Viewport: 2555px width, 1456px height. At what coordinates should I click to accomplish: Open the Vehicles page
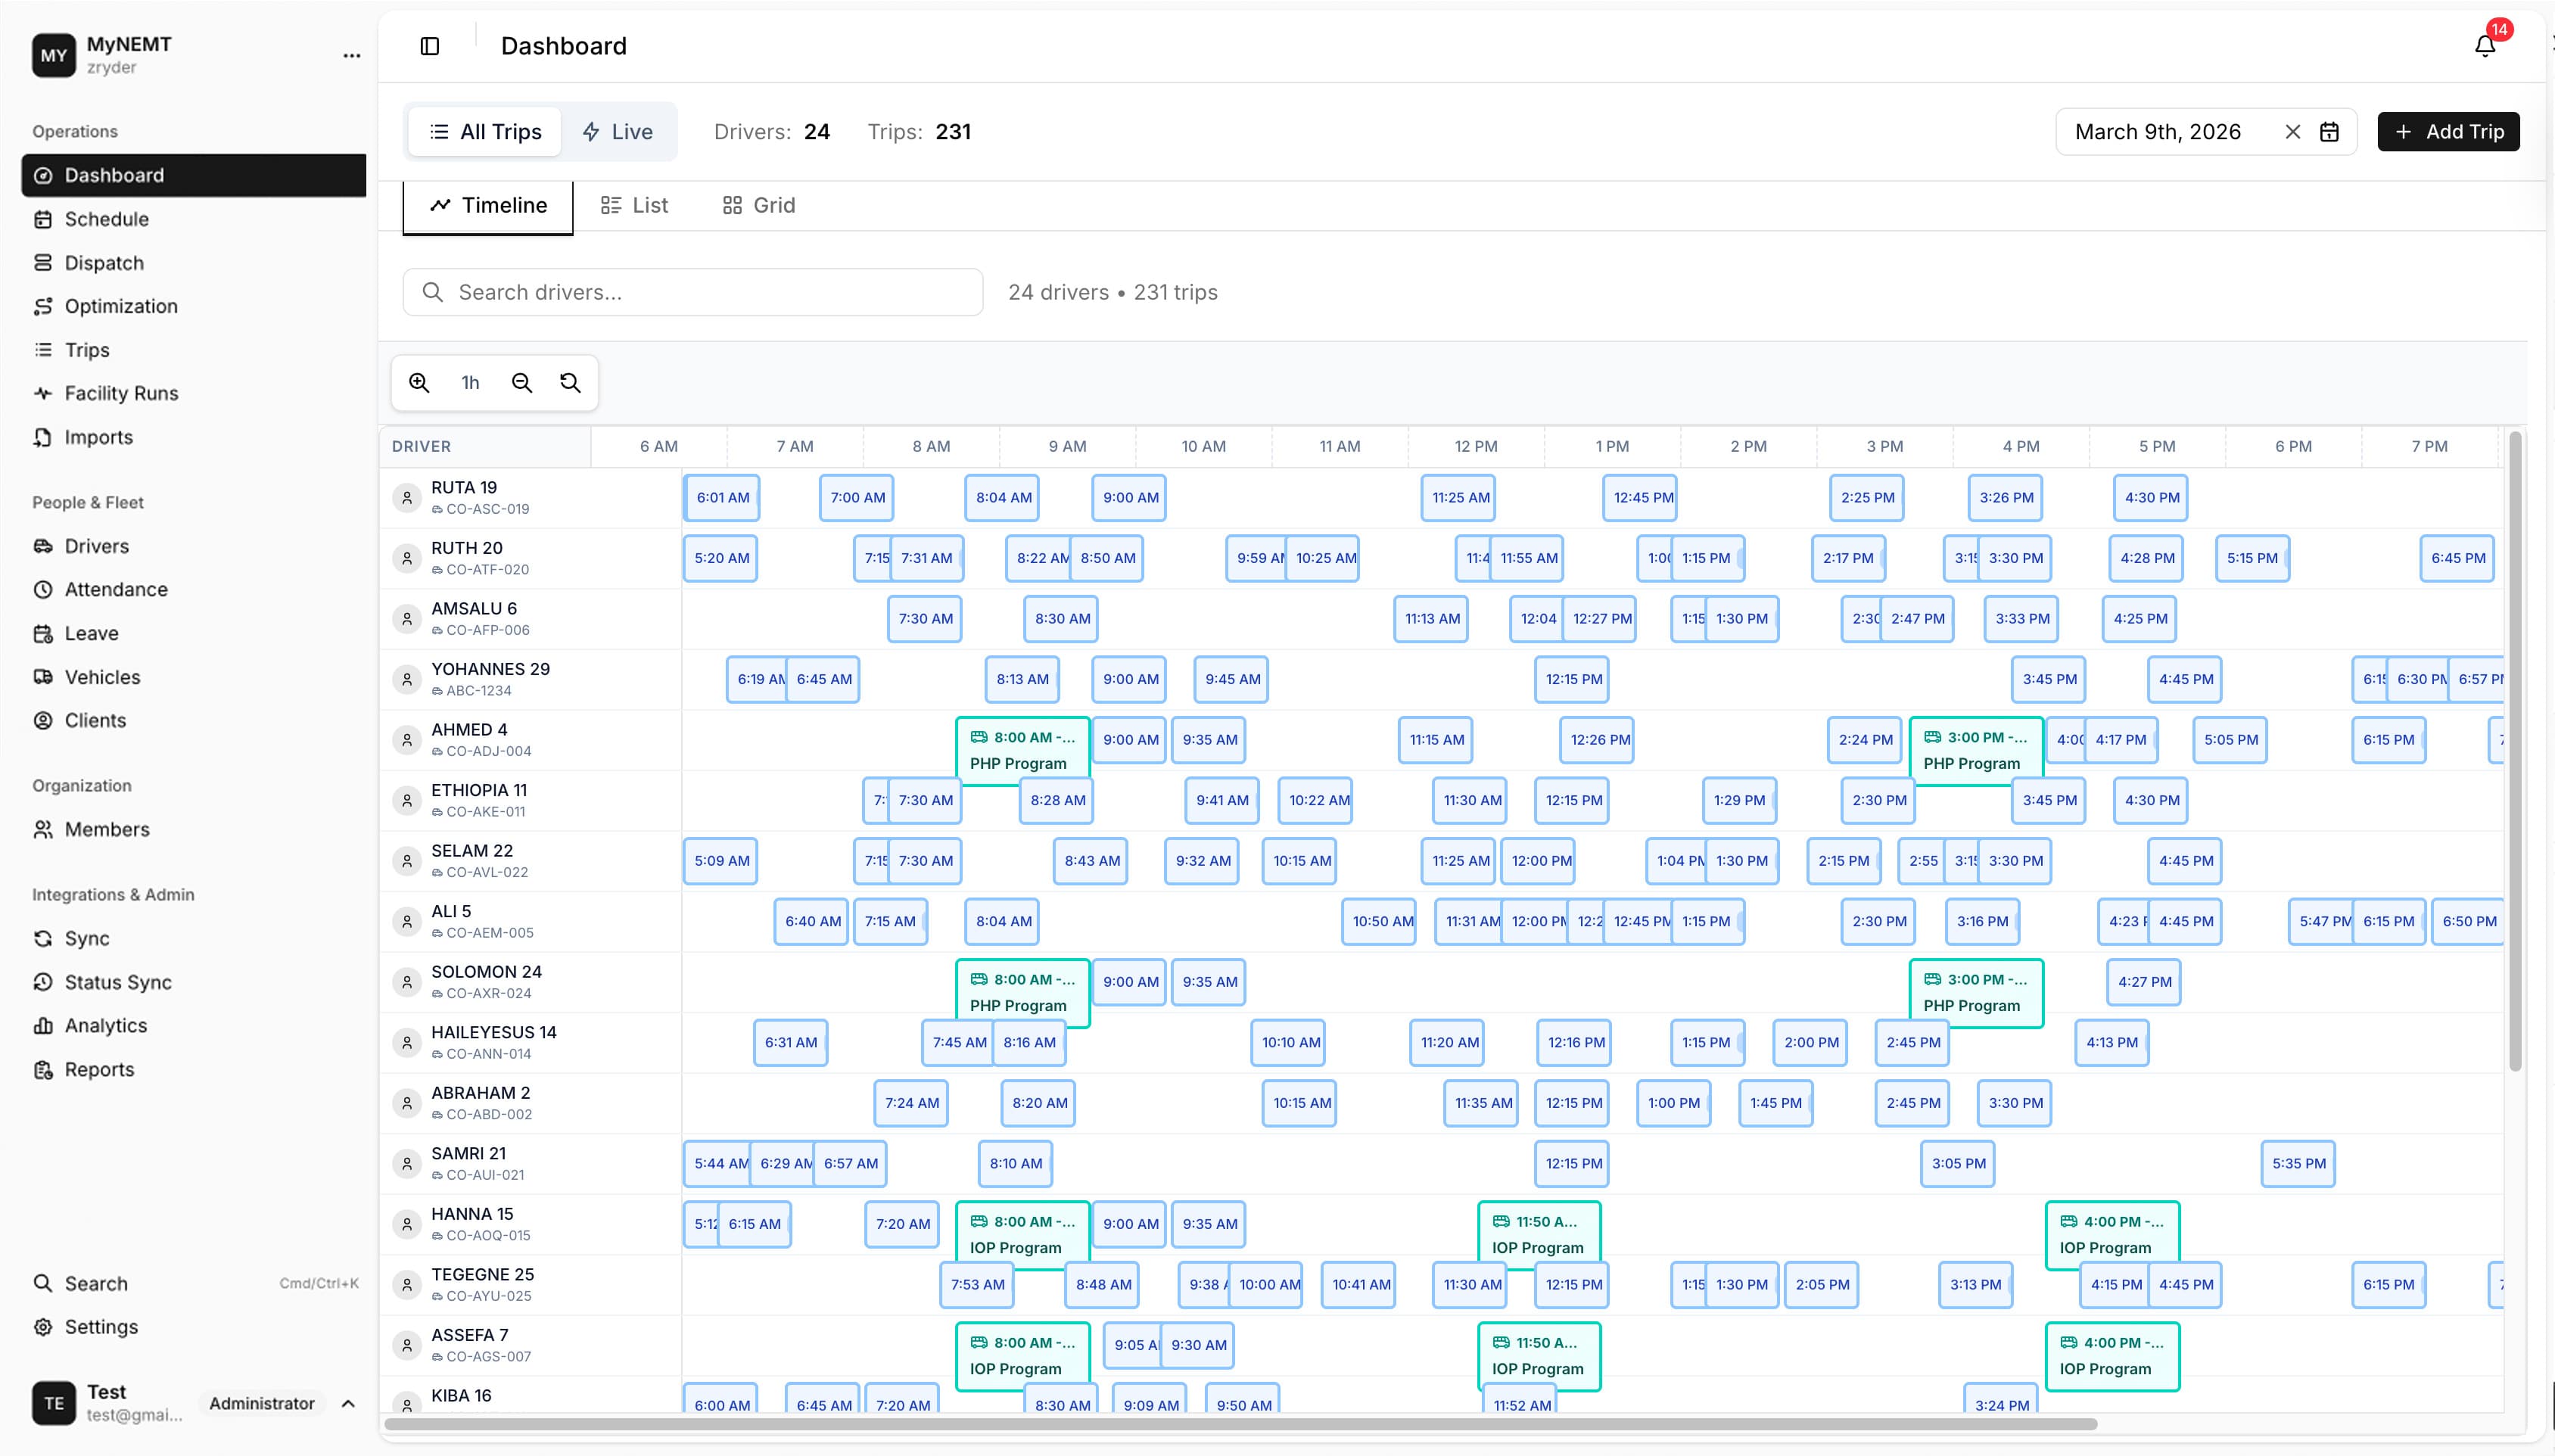coord(102,676)
